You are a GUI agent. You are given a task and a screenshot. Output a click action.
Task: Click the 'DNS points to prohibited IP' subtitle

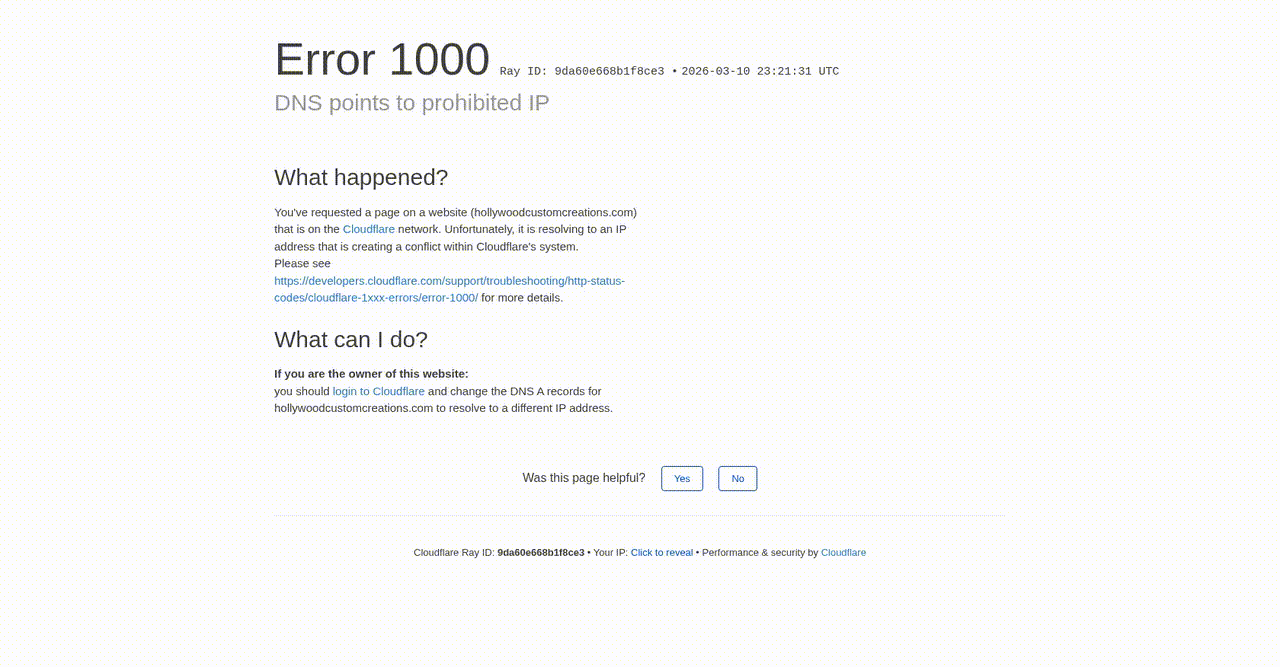[412, 103]
